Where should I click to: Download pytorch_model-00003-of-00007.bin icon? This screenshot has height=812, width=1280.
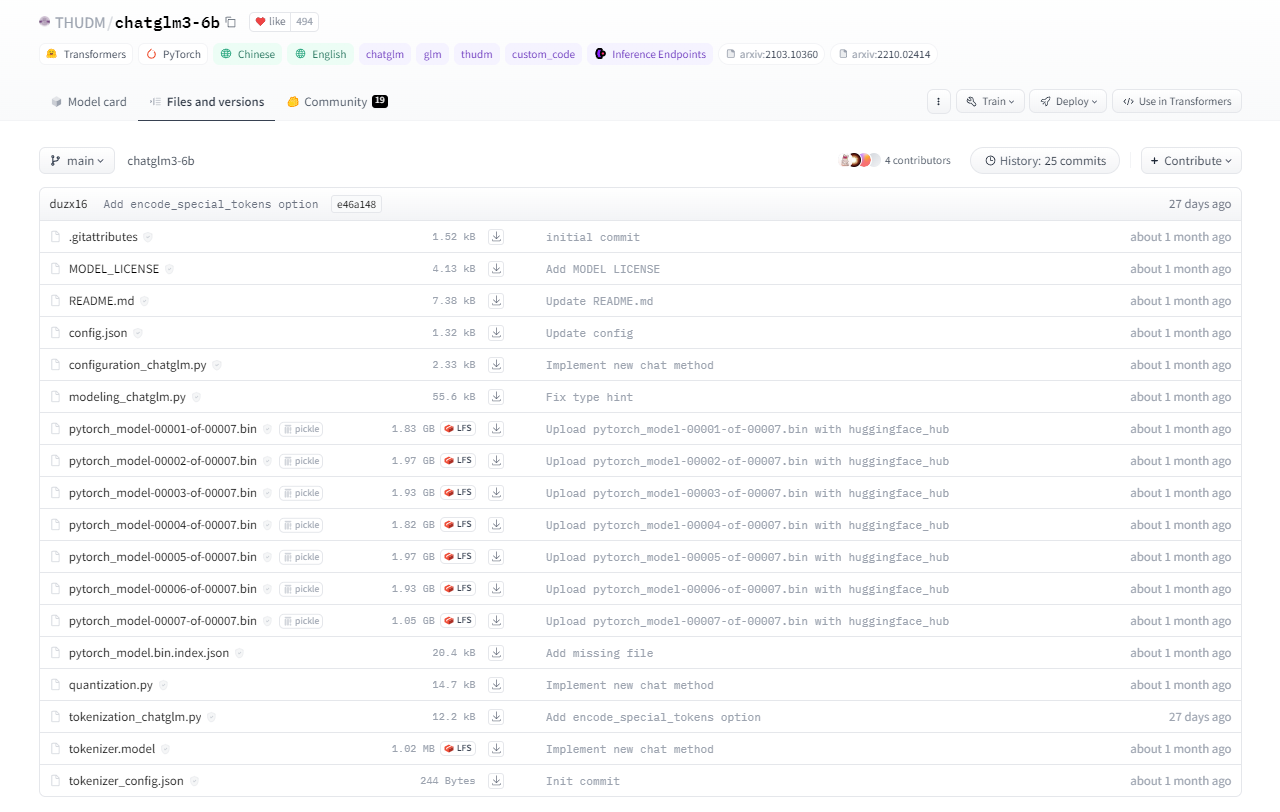[x=496, y=493]
